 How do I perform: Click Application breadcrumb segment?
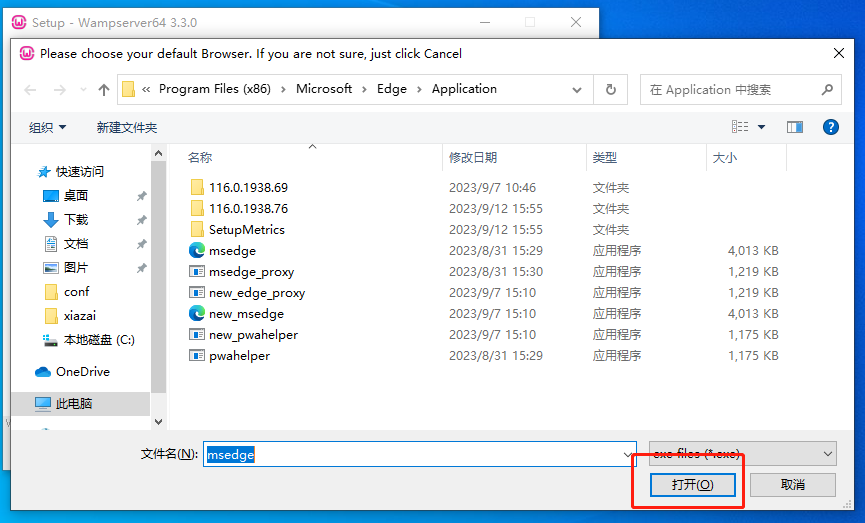pos(464,89)
